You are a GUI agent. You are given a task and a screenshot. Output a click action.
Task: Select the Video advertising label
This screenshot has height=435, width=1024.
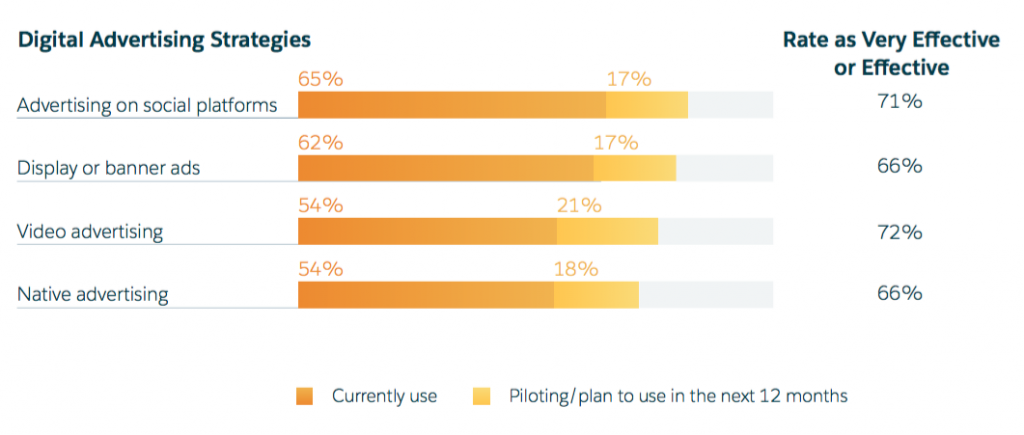[x=90, y=232]
